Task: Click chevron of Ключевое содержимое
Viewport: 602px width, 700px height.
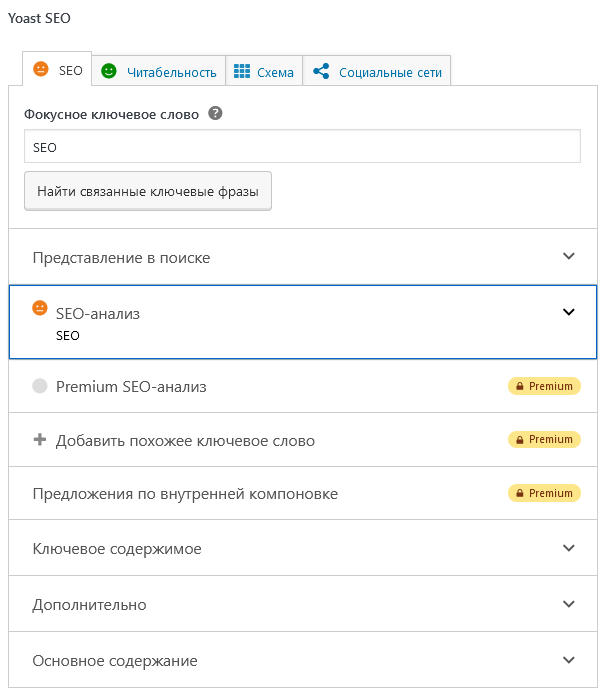Action: [569, 548]
